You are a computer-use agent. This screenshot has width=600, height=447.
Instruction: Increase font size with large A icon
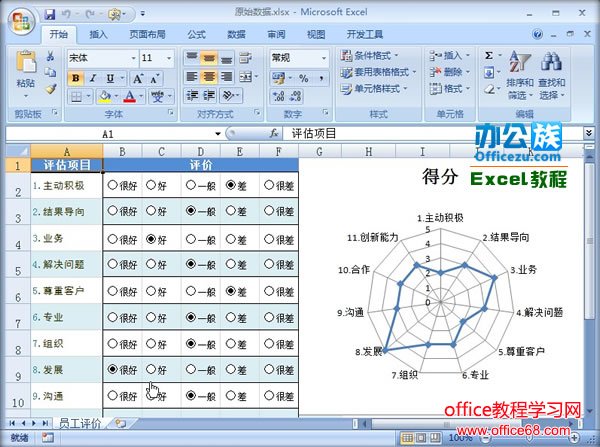[x=138, y=78]
